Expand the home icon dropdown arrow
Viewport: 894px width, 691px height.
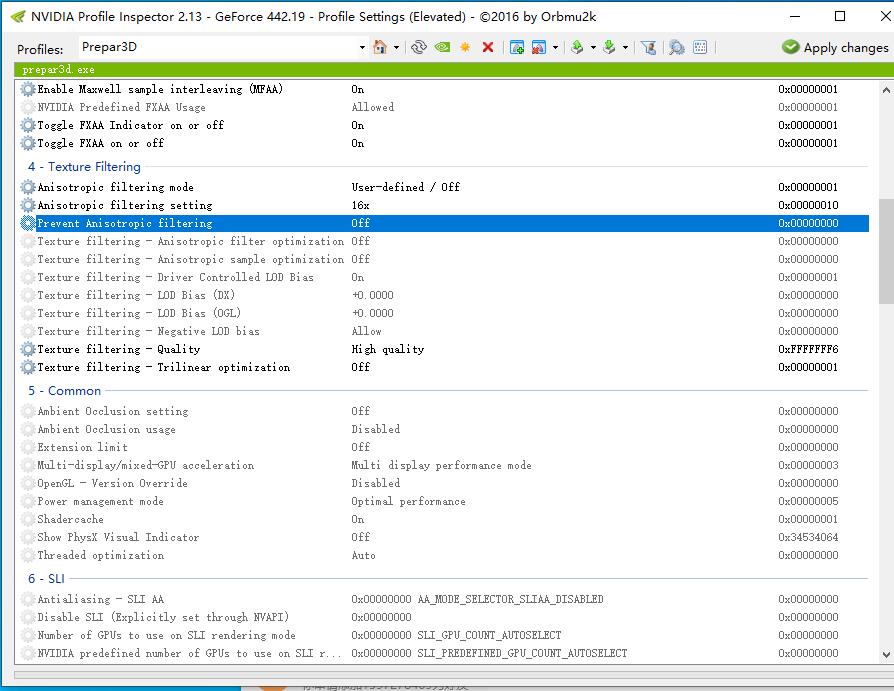(x=396, y=47)
